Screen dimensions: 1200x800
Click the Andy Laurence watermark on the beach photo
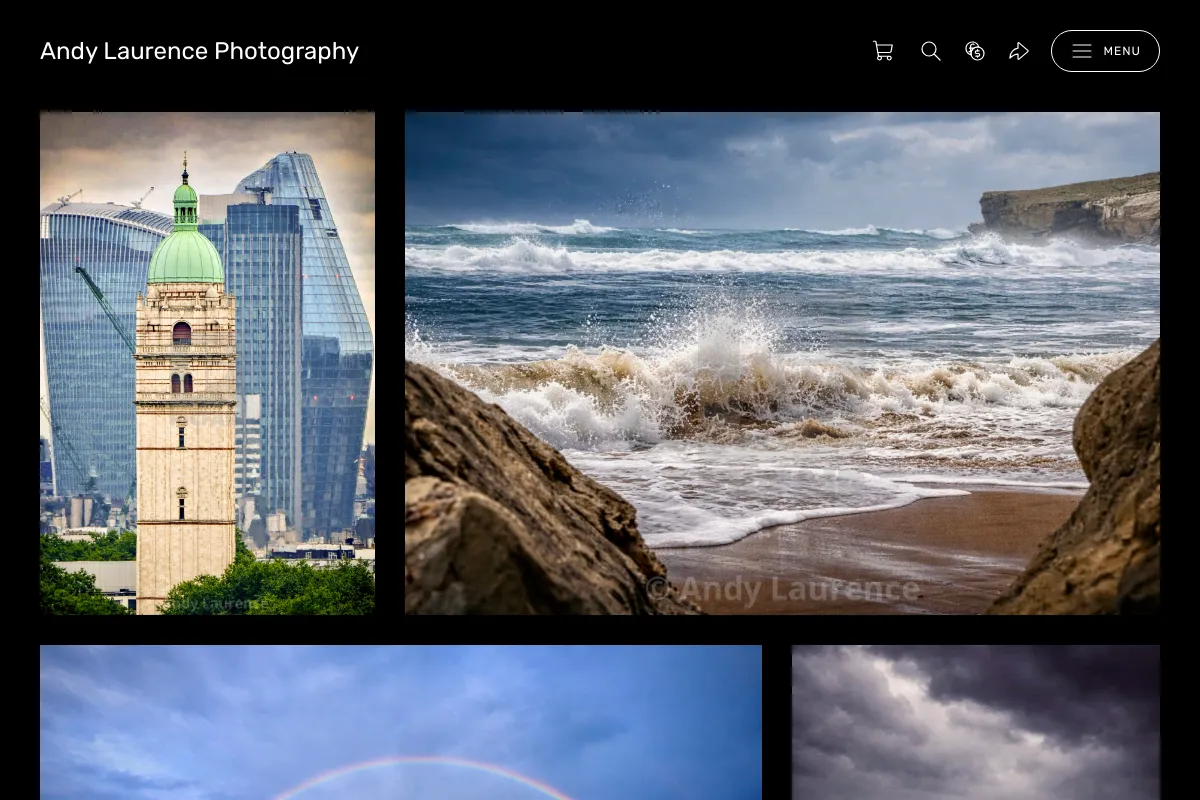tap(782, 590)
